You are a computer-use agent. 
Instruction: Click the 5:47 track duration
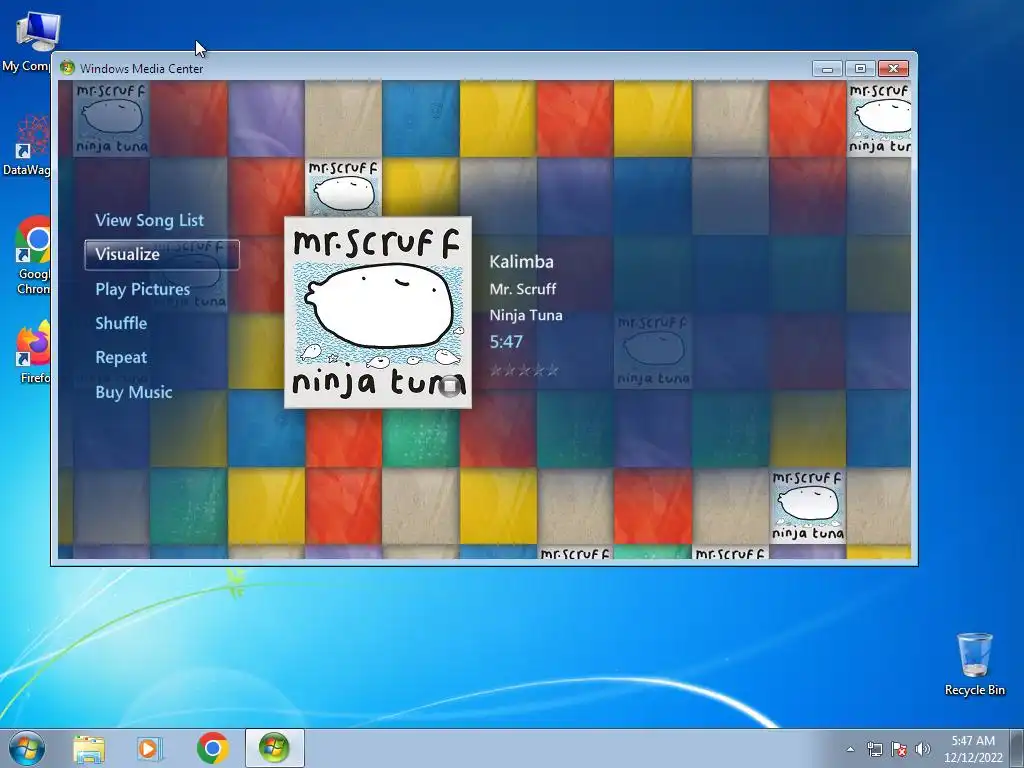pos(506,342)
